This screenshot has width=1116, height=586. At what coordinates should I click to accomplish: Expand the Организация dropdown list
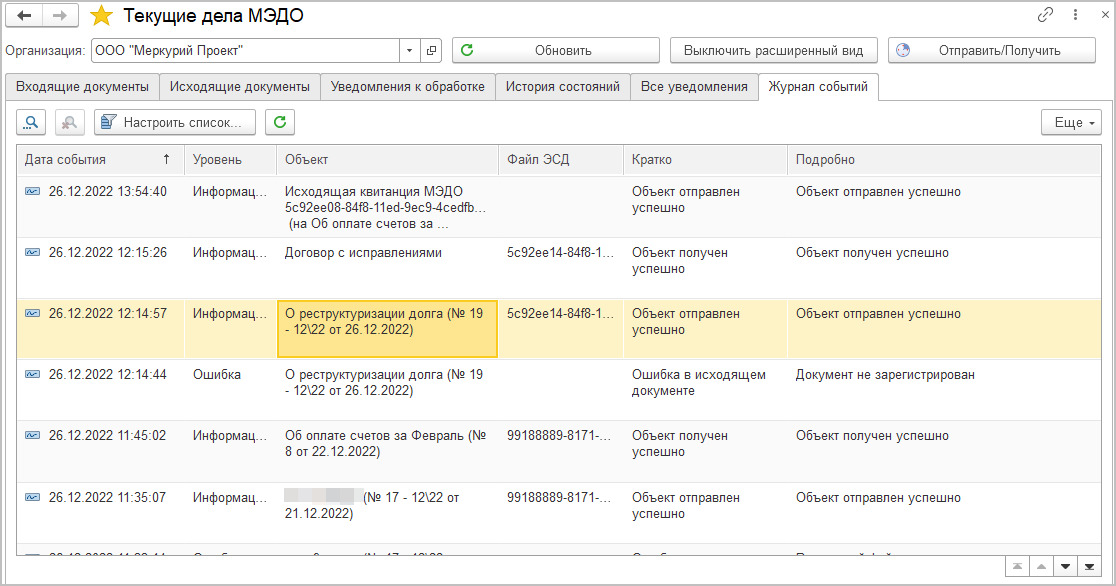[x=410, y=50]
